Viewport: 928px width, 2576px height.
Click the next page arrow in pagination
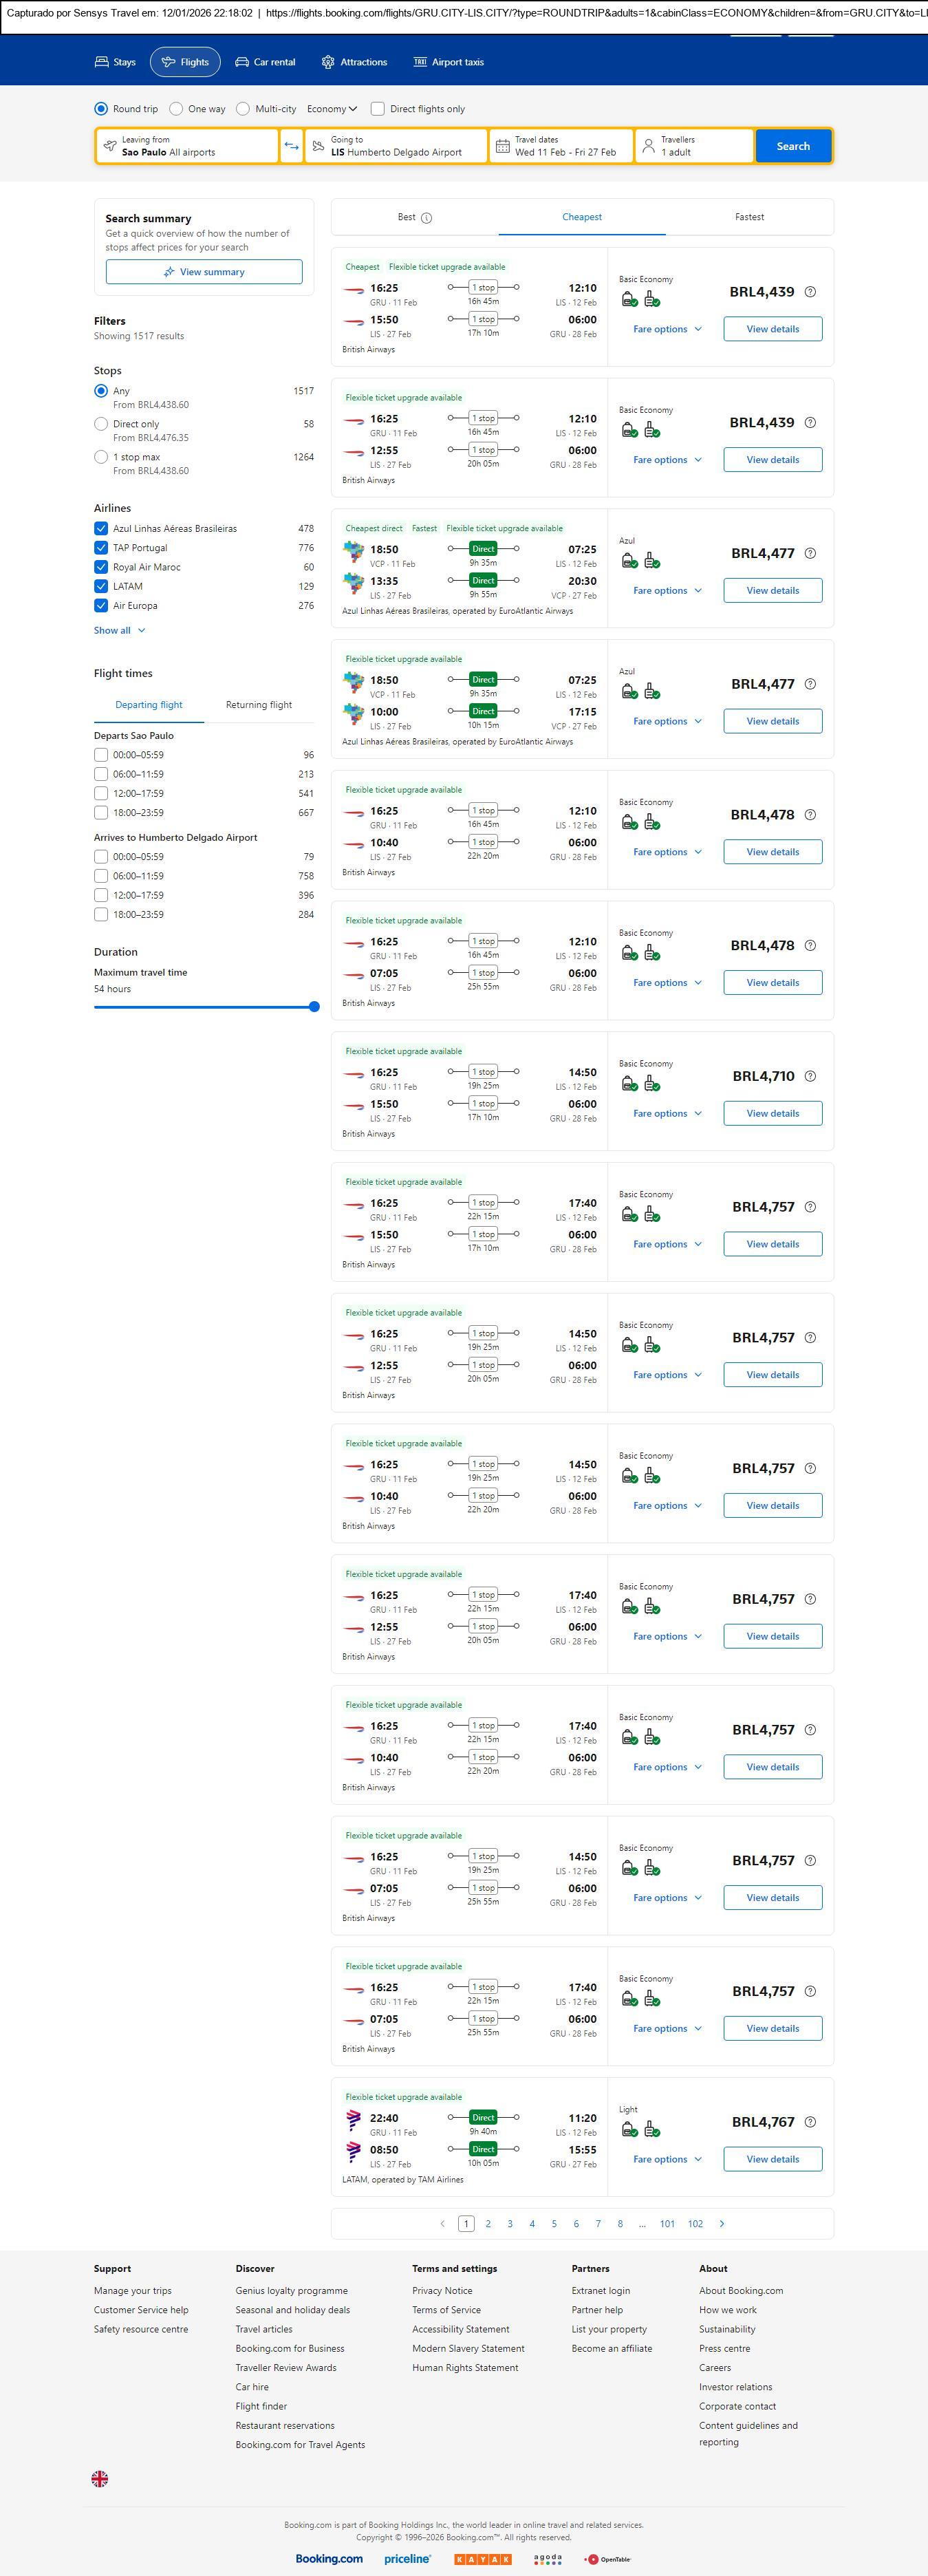[x=722, y=2224]
